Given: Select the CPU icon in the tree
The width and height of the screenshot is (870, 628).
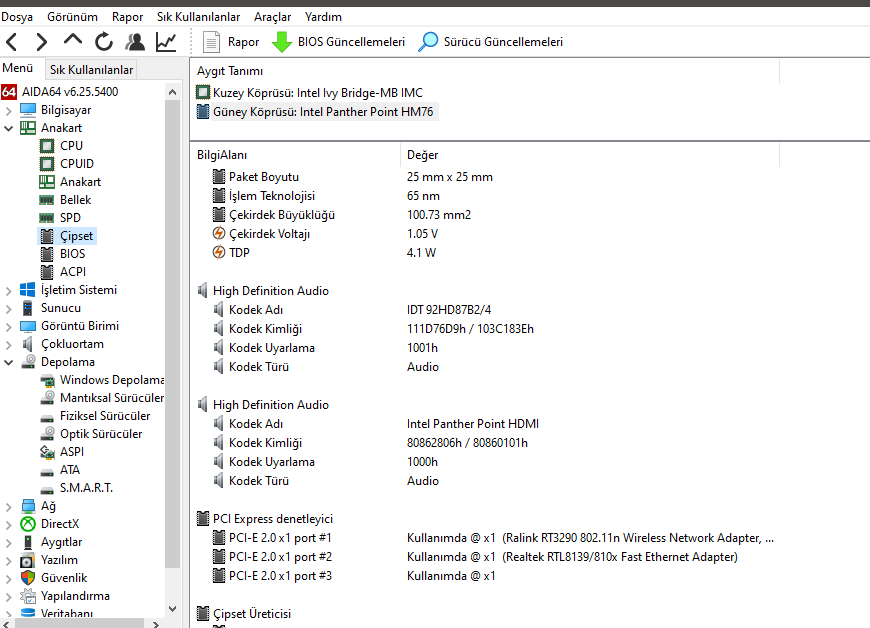Looking at the screenshot, I should [47, 146].
